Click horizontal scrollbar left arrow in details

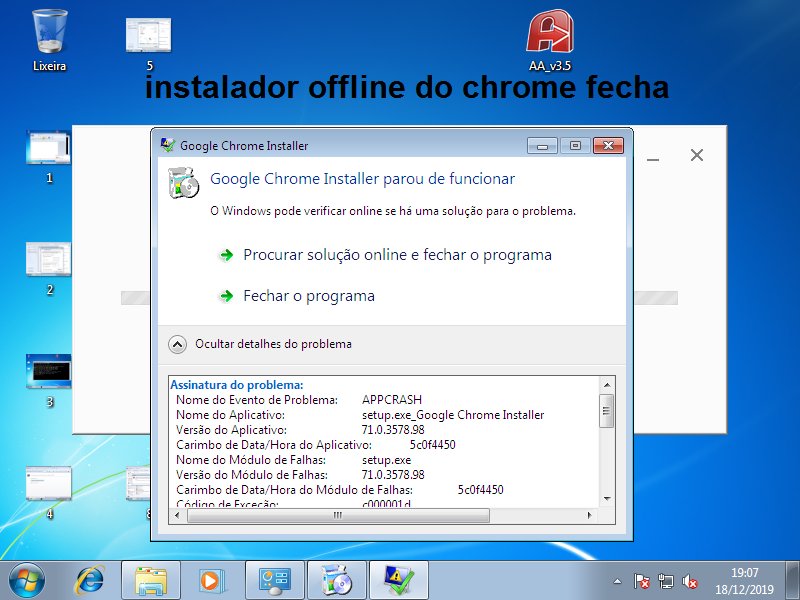pyautogui.click(x=177, y=515)
